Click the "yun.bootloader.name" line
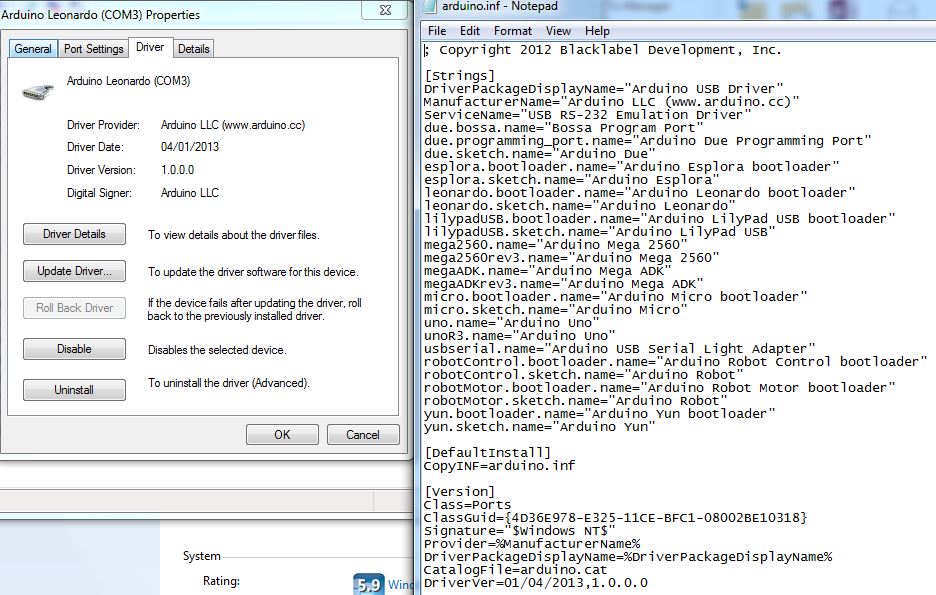Screen dimensions: 936x595 (599, 414)
